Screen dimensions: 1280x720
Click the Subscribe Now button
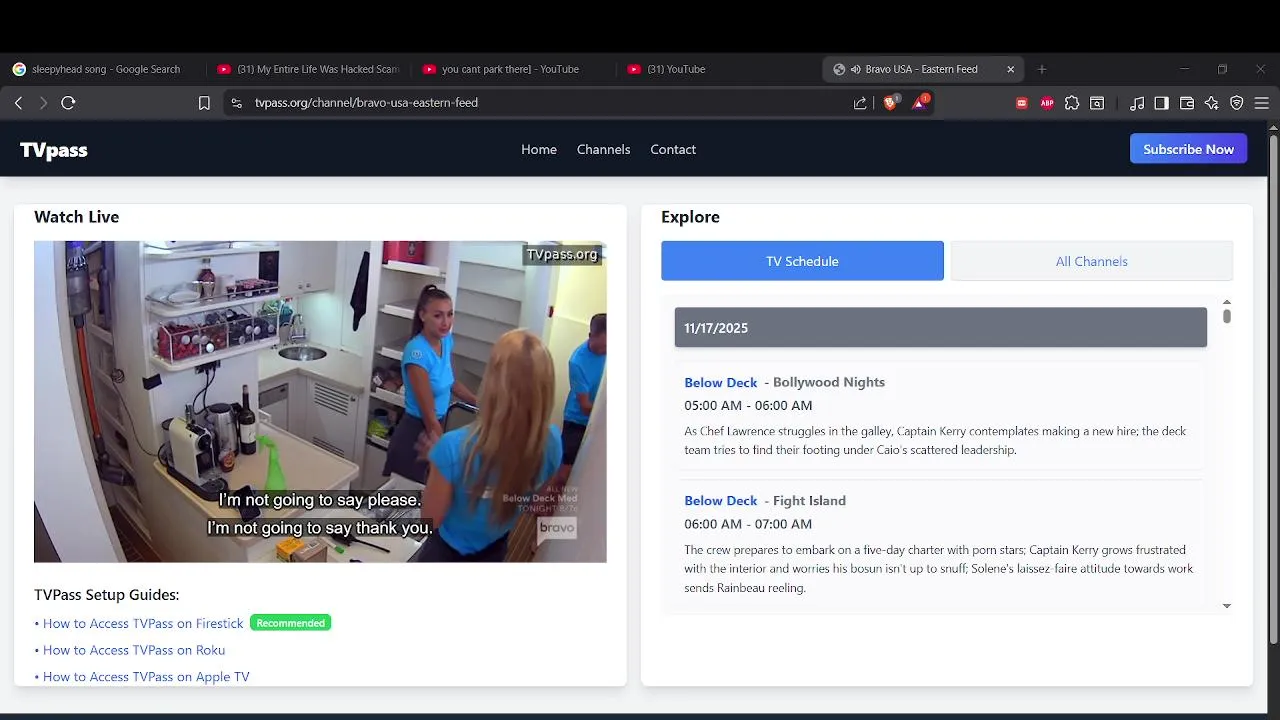click(1188, 149)
